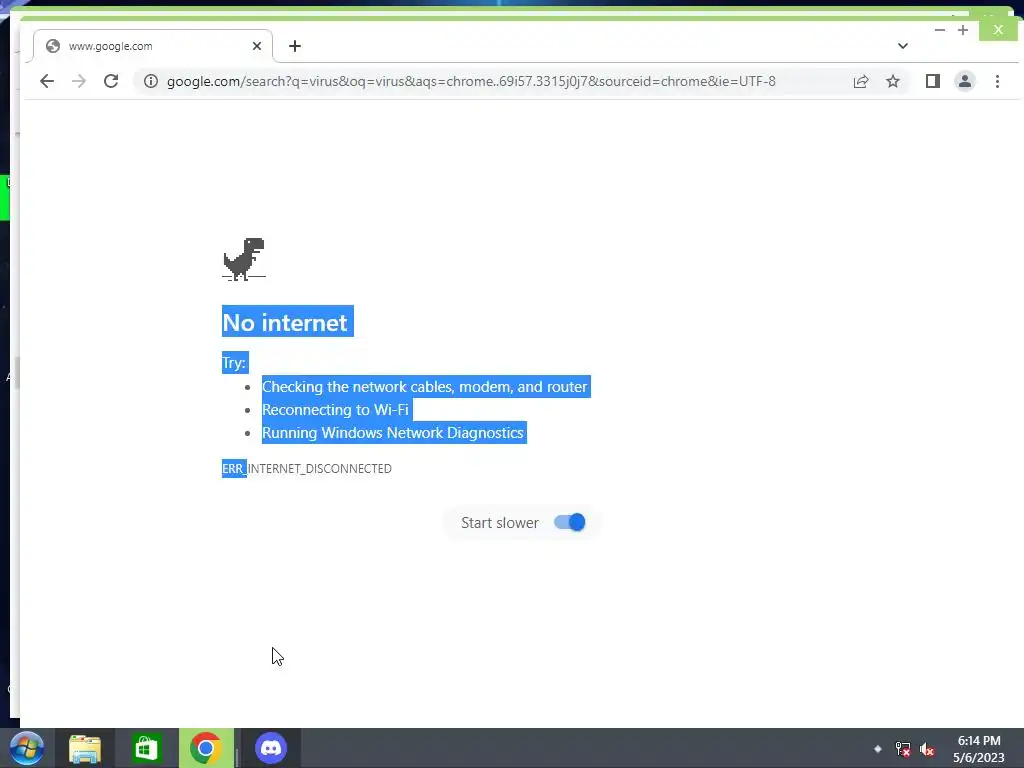Open Discord from the taskbar
The width and height of the screenshot is (1024, 768).
pyautogui.click(x=271, y=748)
